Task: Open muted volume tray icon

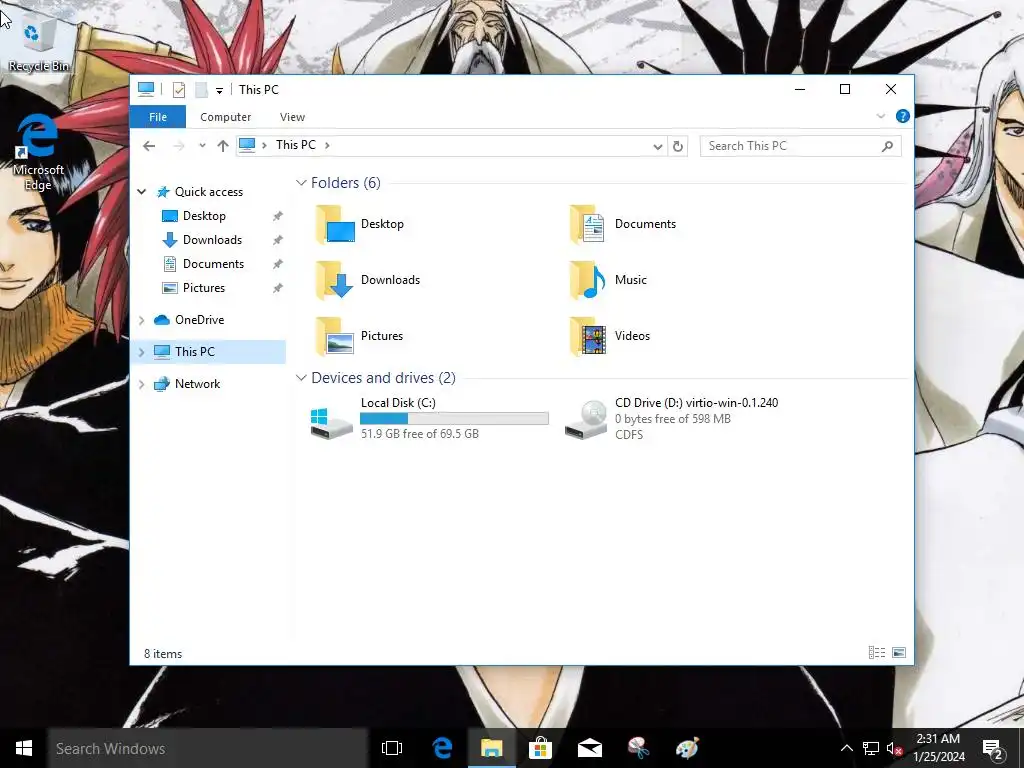Action: tap(894, 748)
